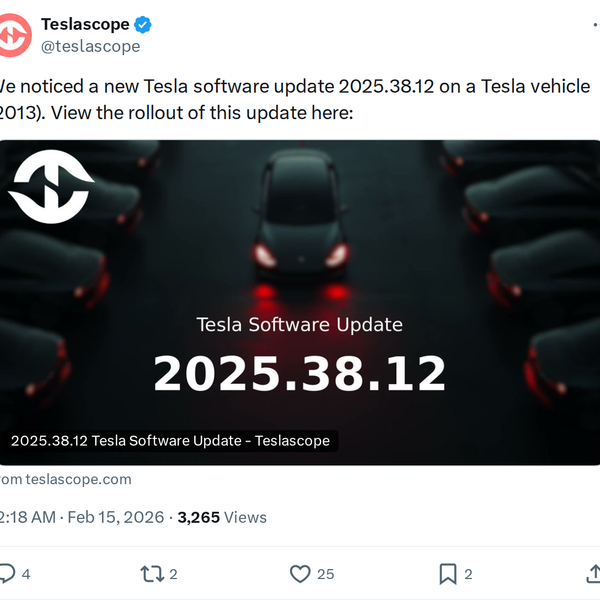Click the 'Tesla Software Update' heading in the image
The image size is (600, 600).
tap(300, 324)
